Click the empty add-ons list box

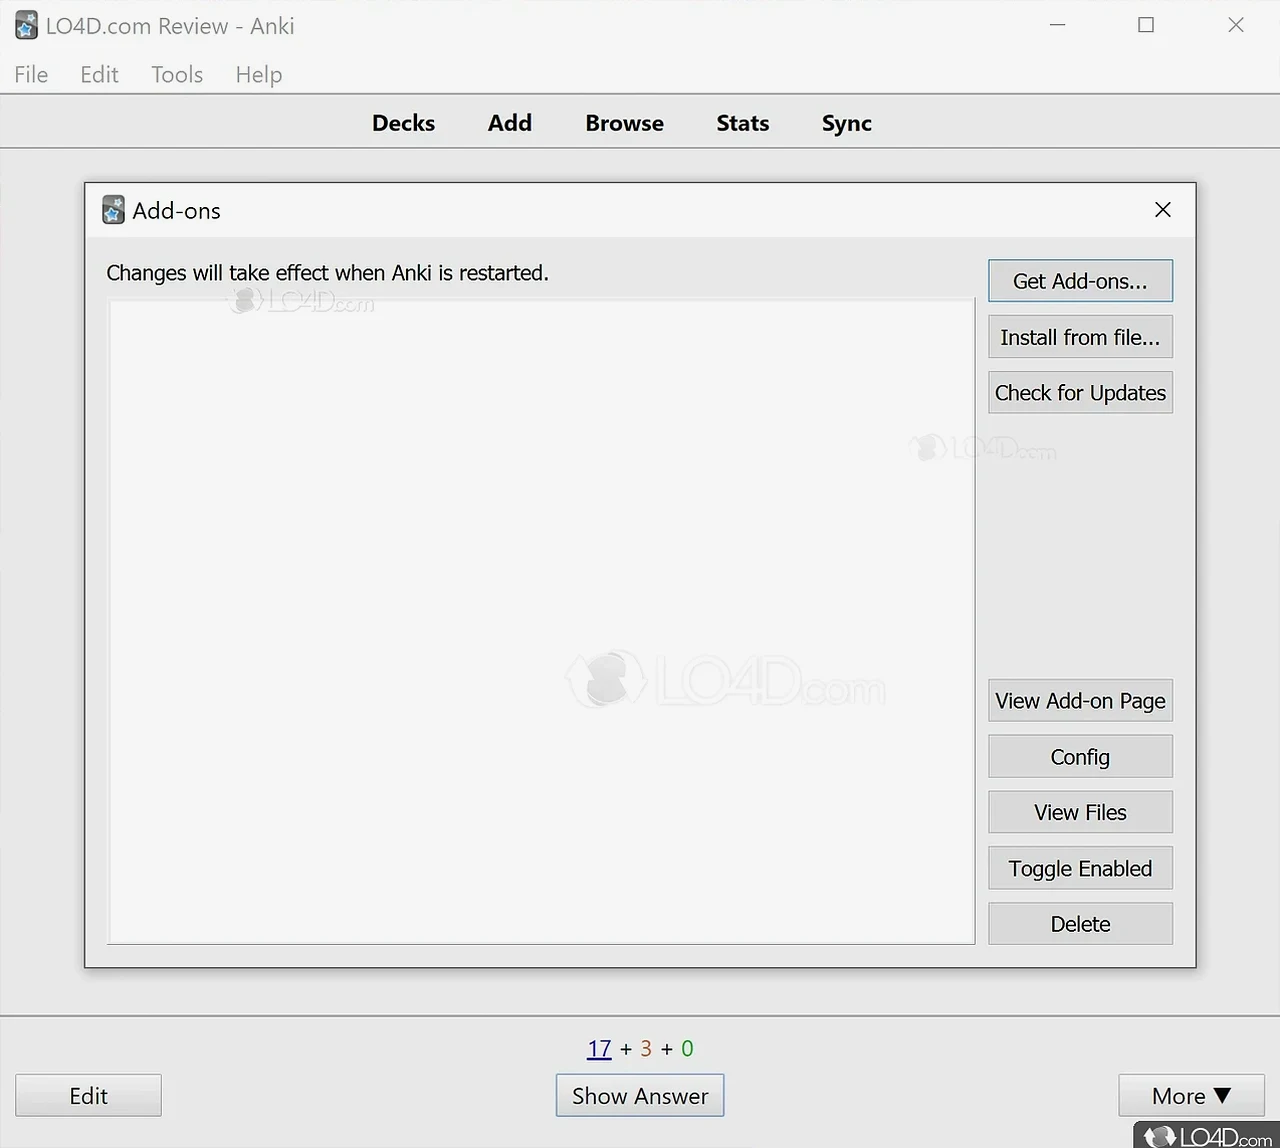tap(541, 621)
